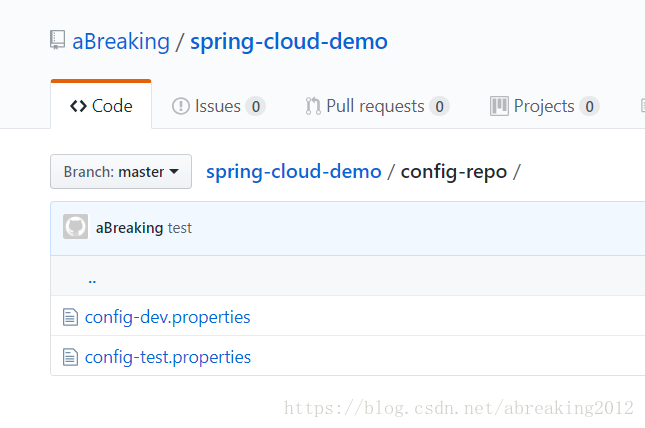Click the Pull requests merge icon

coord(313,106)
